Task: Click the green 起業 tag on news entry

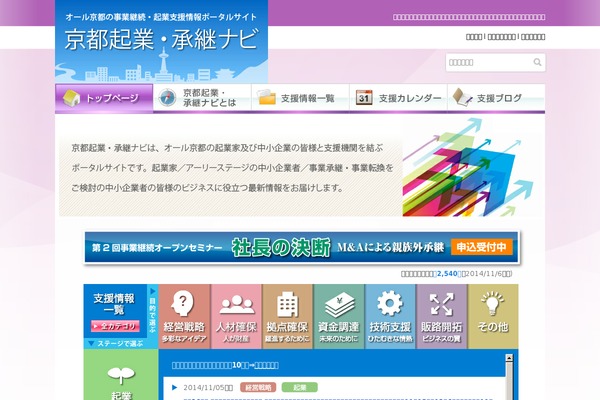Action: [x=300, y=387]
